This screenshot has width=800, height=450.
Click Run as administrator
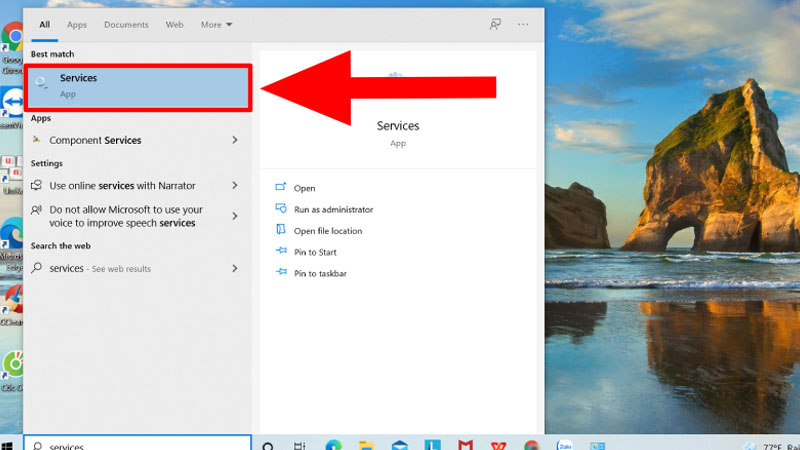333,209
